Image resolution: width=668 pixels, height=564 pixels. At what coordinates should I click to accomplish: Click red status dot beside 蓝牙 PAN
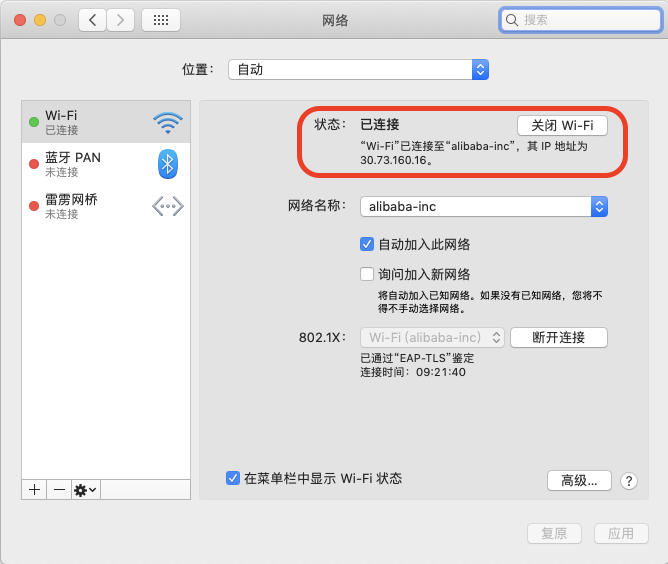[34, 164]
